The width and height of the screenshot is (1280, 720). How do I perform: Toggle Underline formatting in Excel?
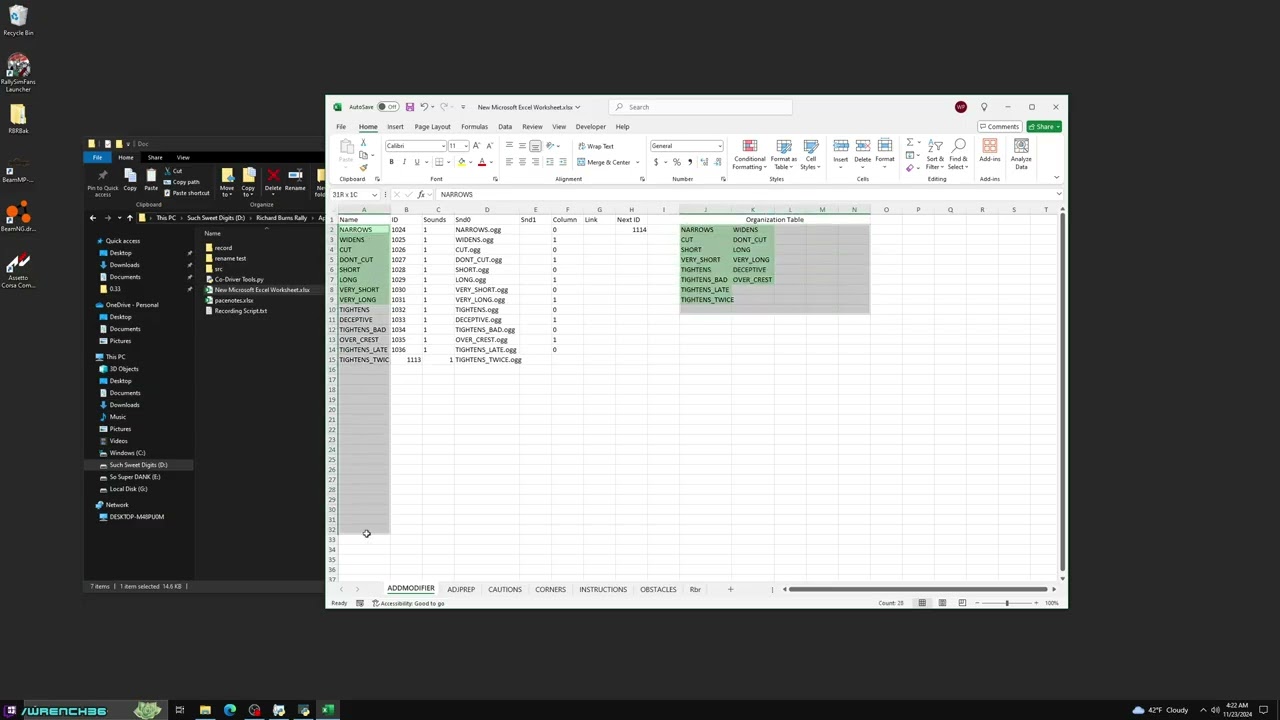click(x=417, y=162)
